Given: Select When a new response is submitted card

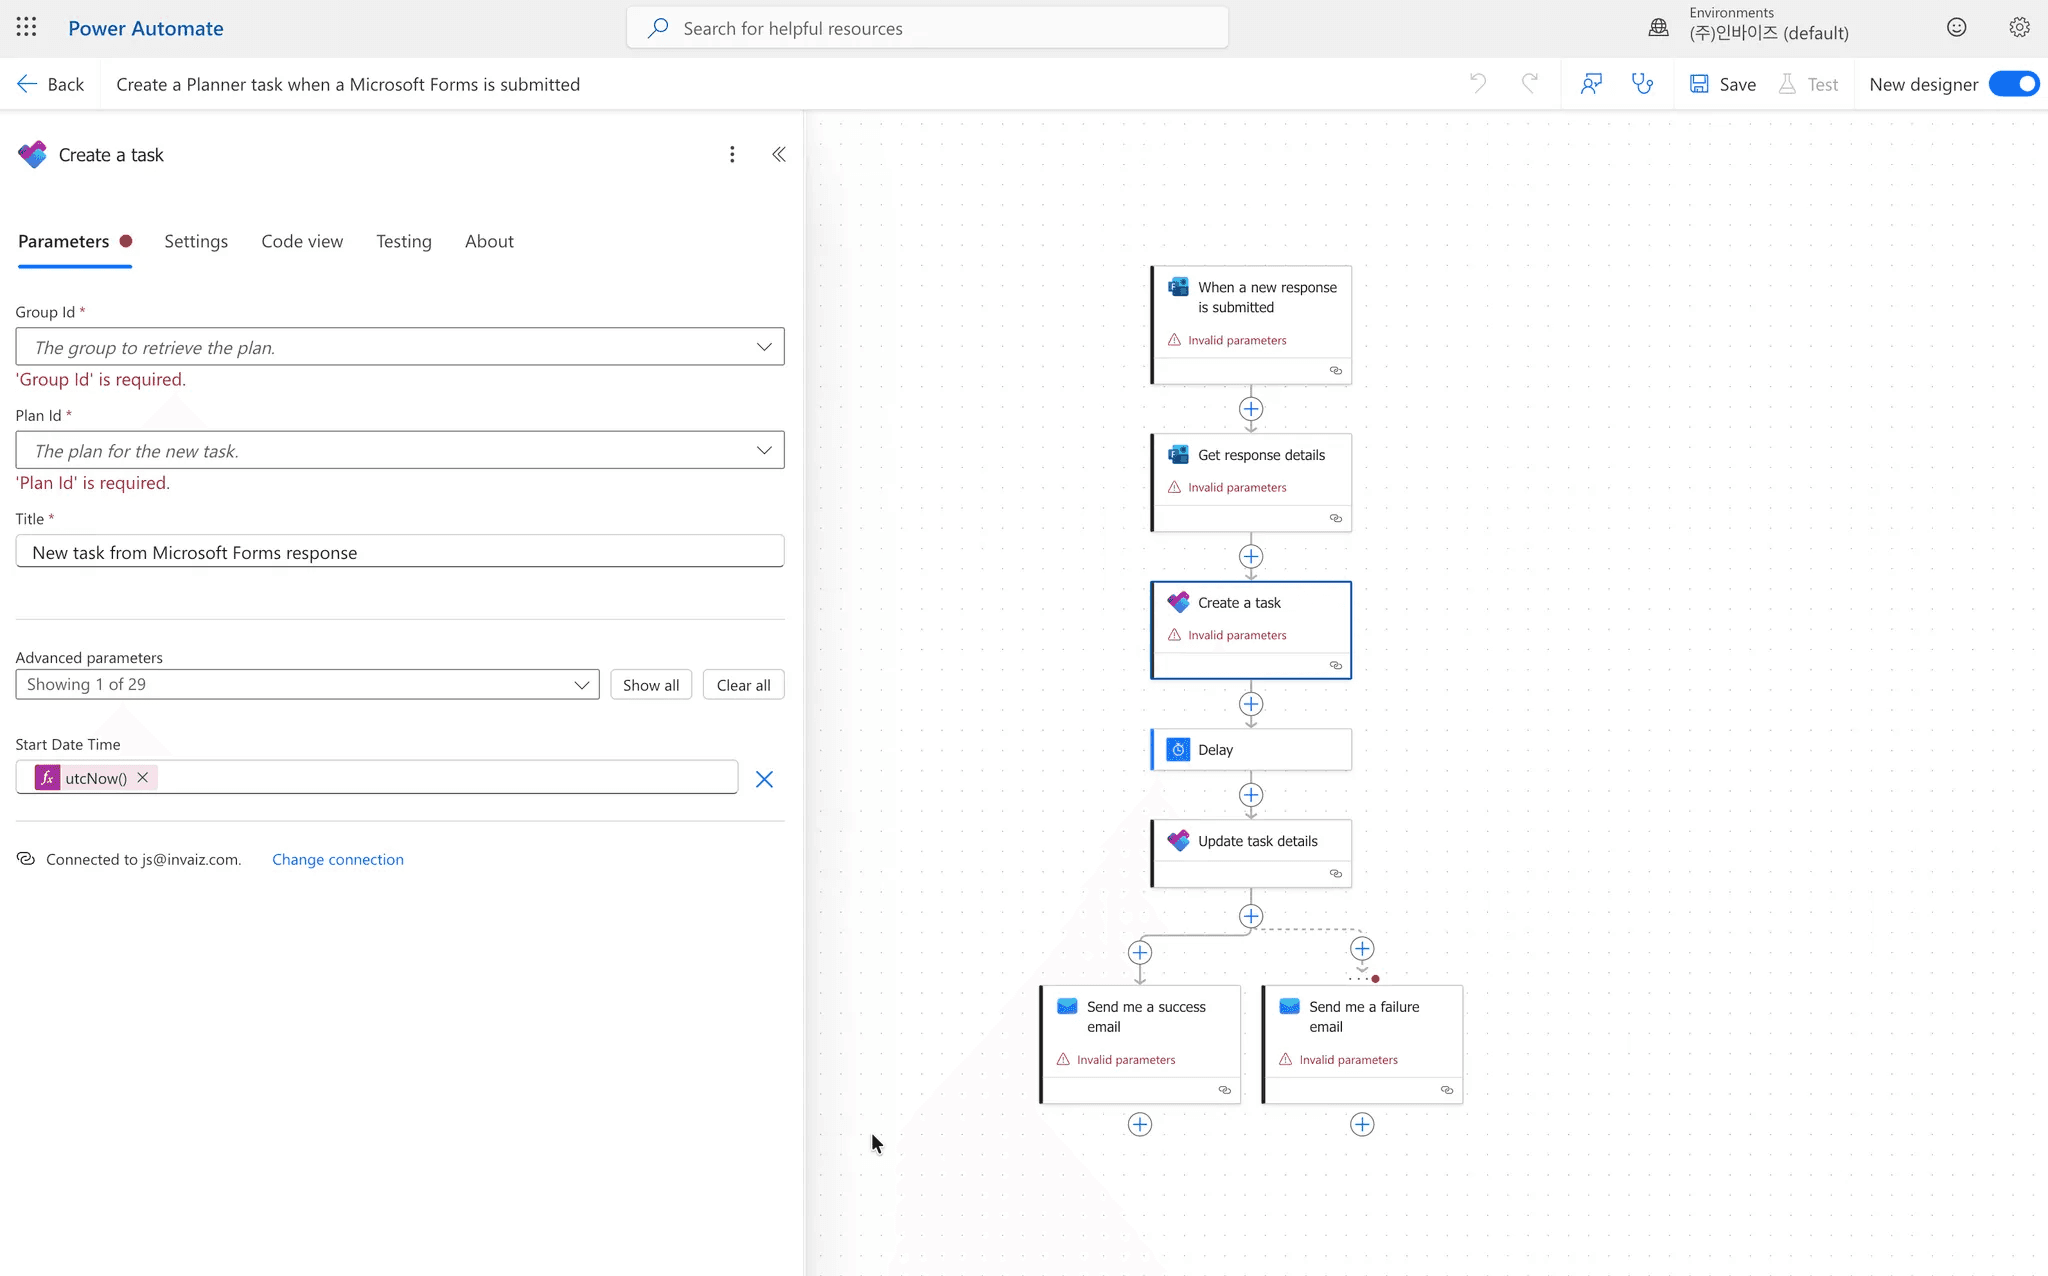Looking at the screenshot, I should (1251, 325).
